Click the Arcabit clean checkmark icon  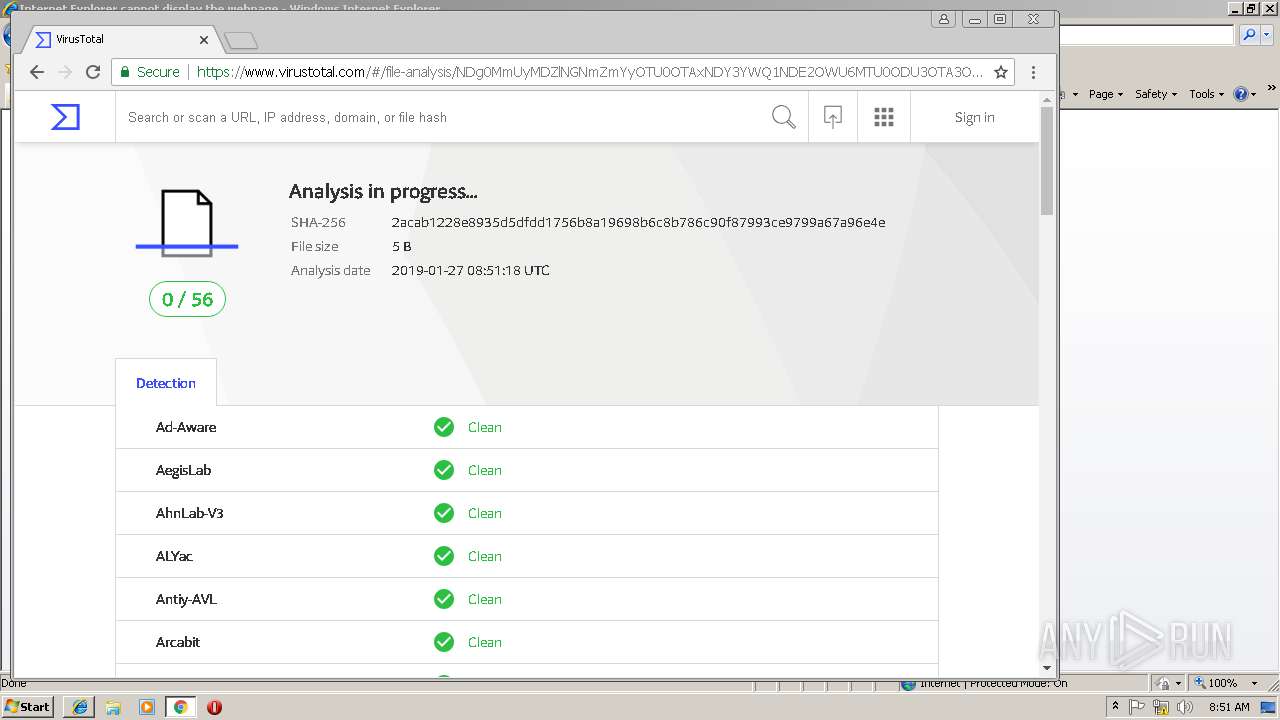(x=444, y=642)
